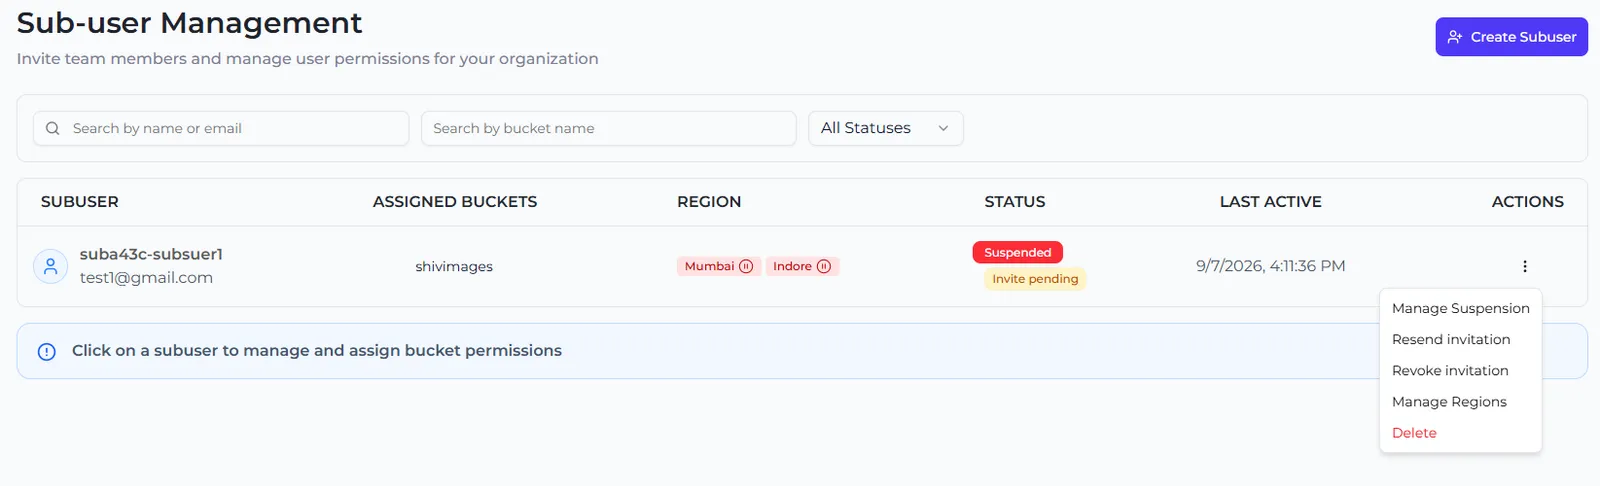Click the Indore region tag
Screen dimensions: 1600x486
[802, 266]
